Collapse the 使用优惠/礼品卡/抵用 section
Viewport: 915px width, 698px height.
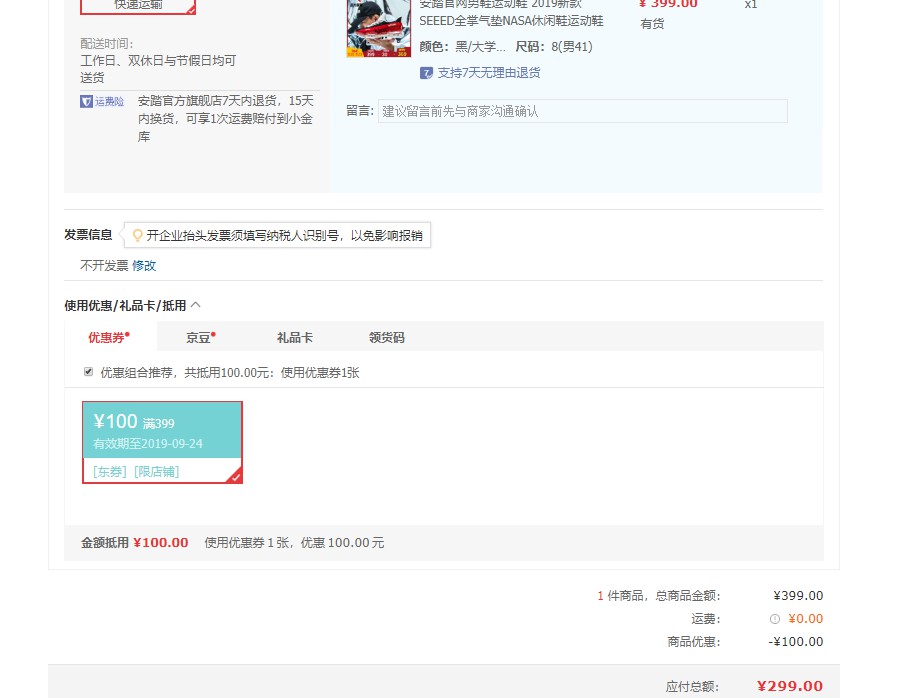(x=195, y=305)
